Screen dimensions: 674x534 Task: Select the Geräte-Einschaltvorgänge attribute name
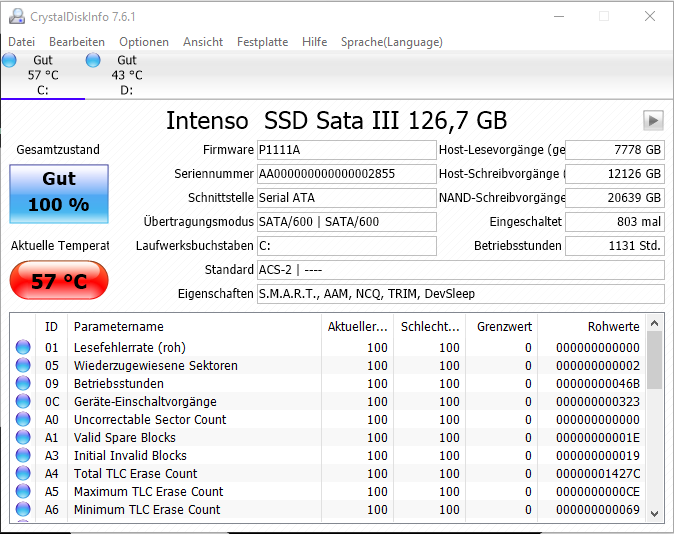coord(145,402)
